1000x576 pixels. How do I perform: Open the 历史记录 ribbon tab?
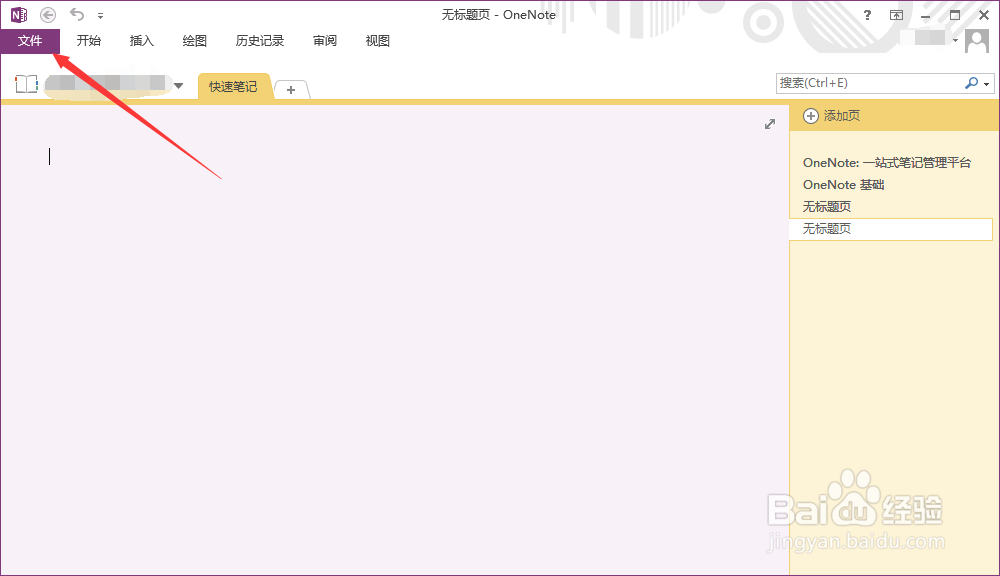click(x=260, y=41)
